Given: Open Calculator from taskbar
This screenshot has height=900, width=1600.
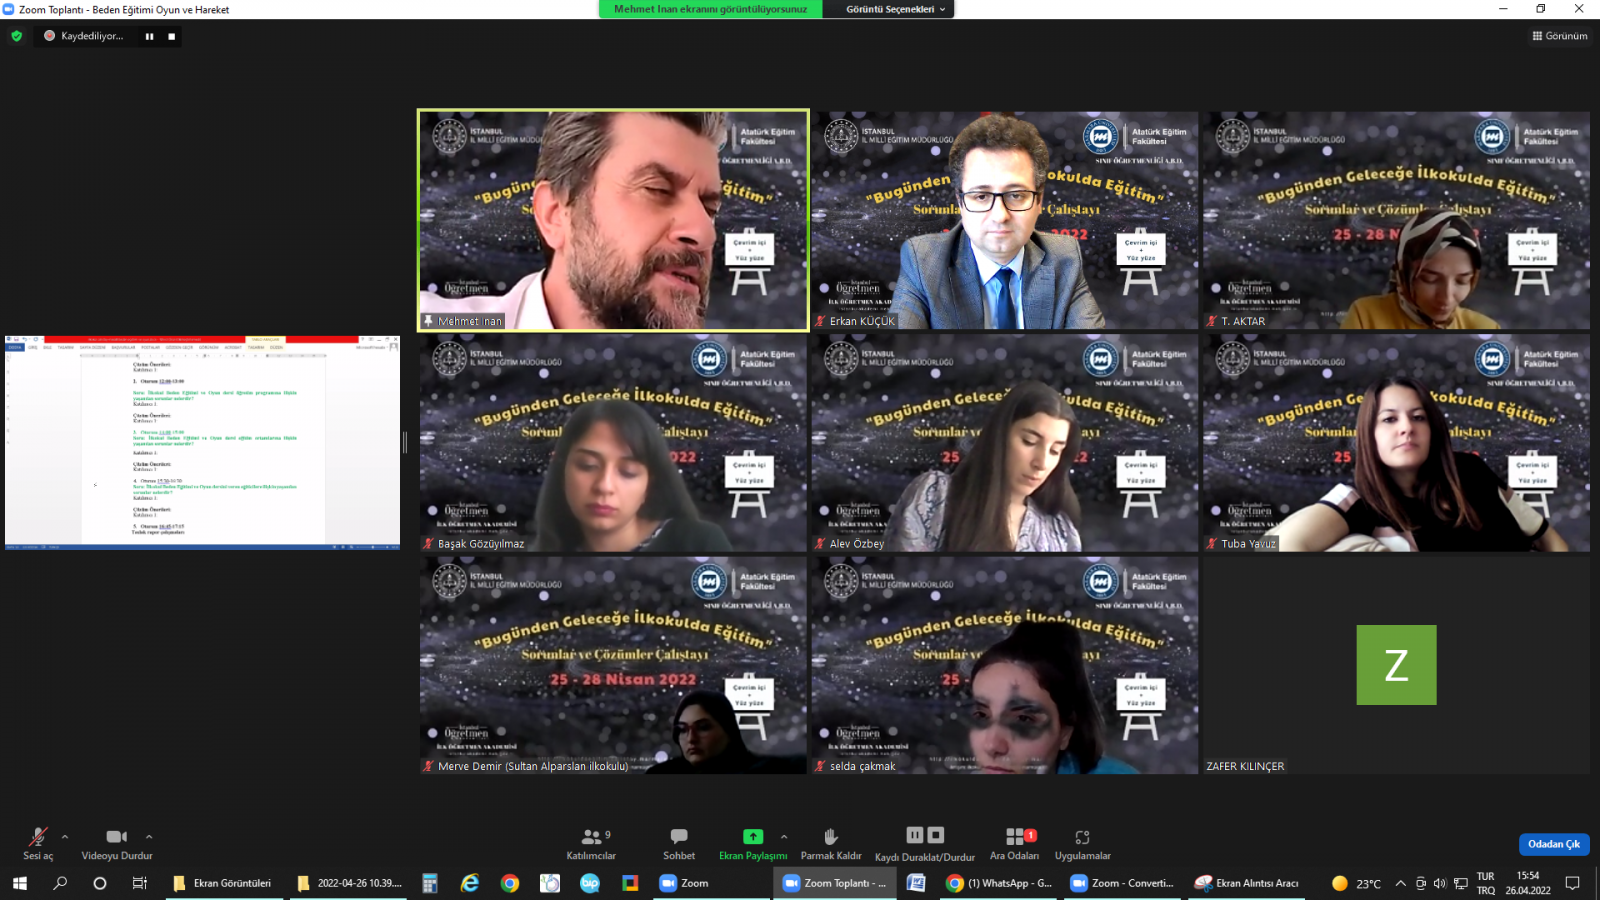Looking at the screenshot, I should click(x=430, y=883).
